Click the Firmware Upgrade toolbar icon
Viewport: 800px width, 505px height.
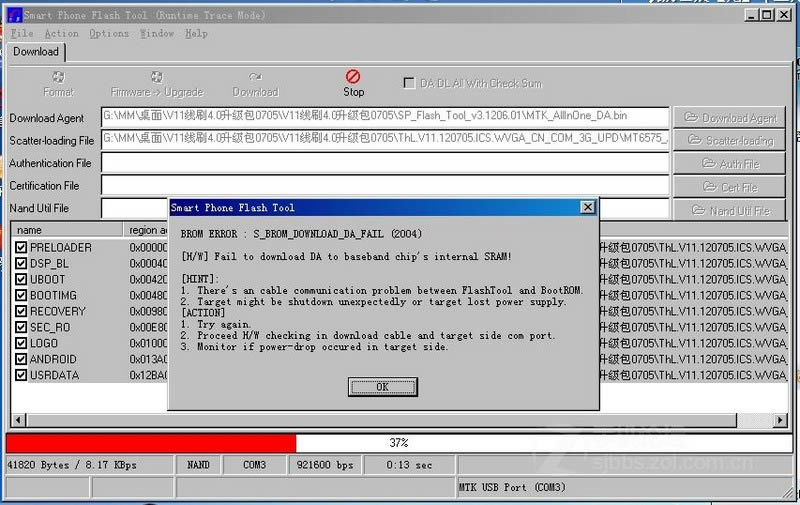157,77
